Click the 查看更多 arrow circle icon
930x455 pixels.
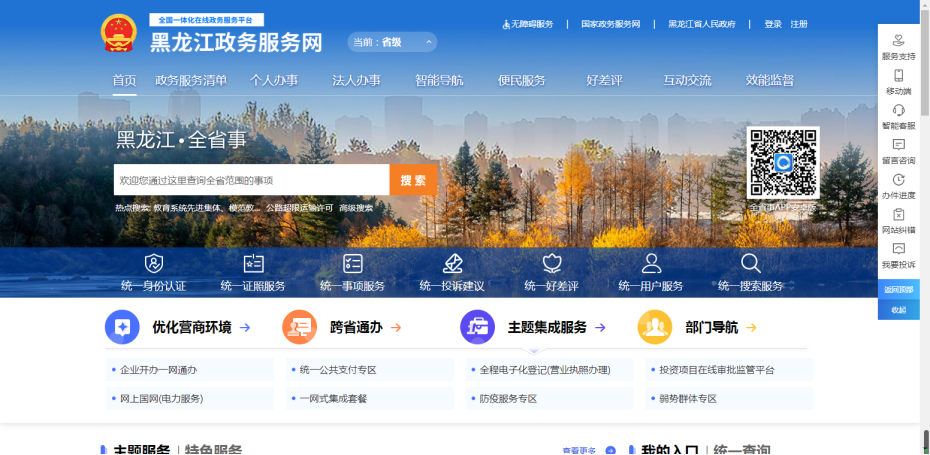click(x=610, y=450)
